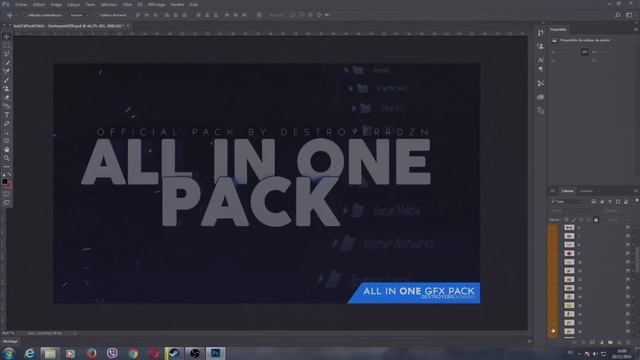
Task: Toggle Sélection automatique checkbox
Action: pos(26,15)
